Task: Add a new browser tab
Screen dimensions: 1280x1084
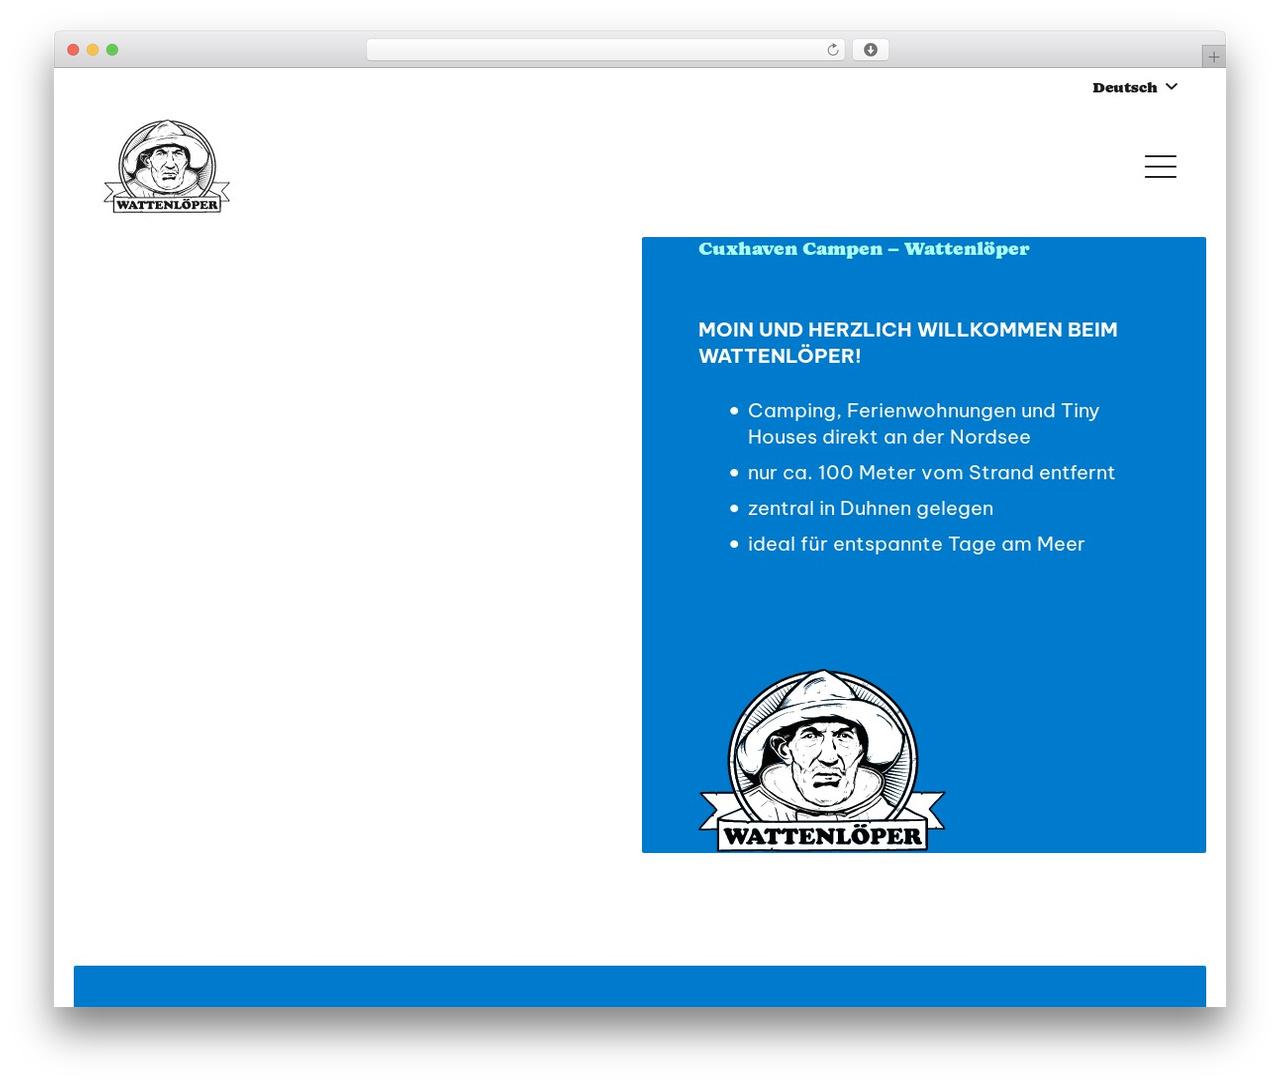Action: (x=1213, y=57)
